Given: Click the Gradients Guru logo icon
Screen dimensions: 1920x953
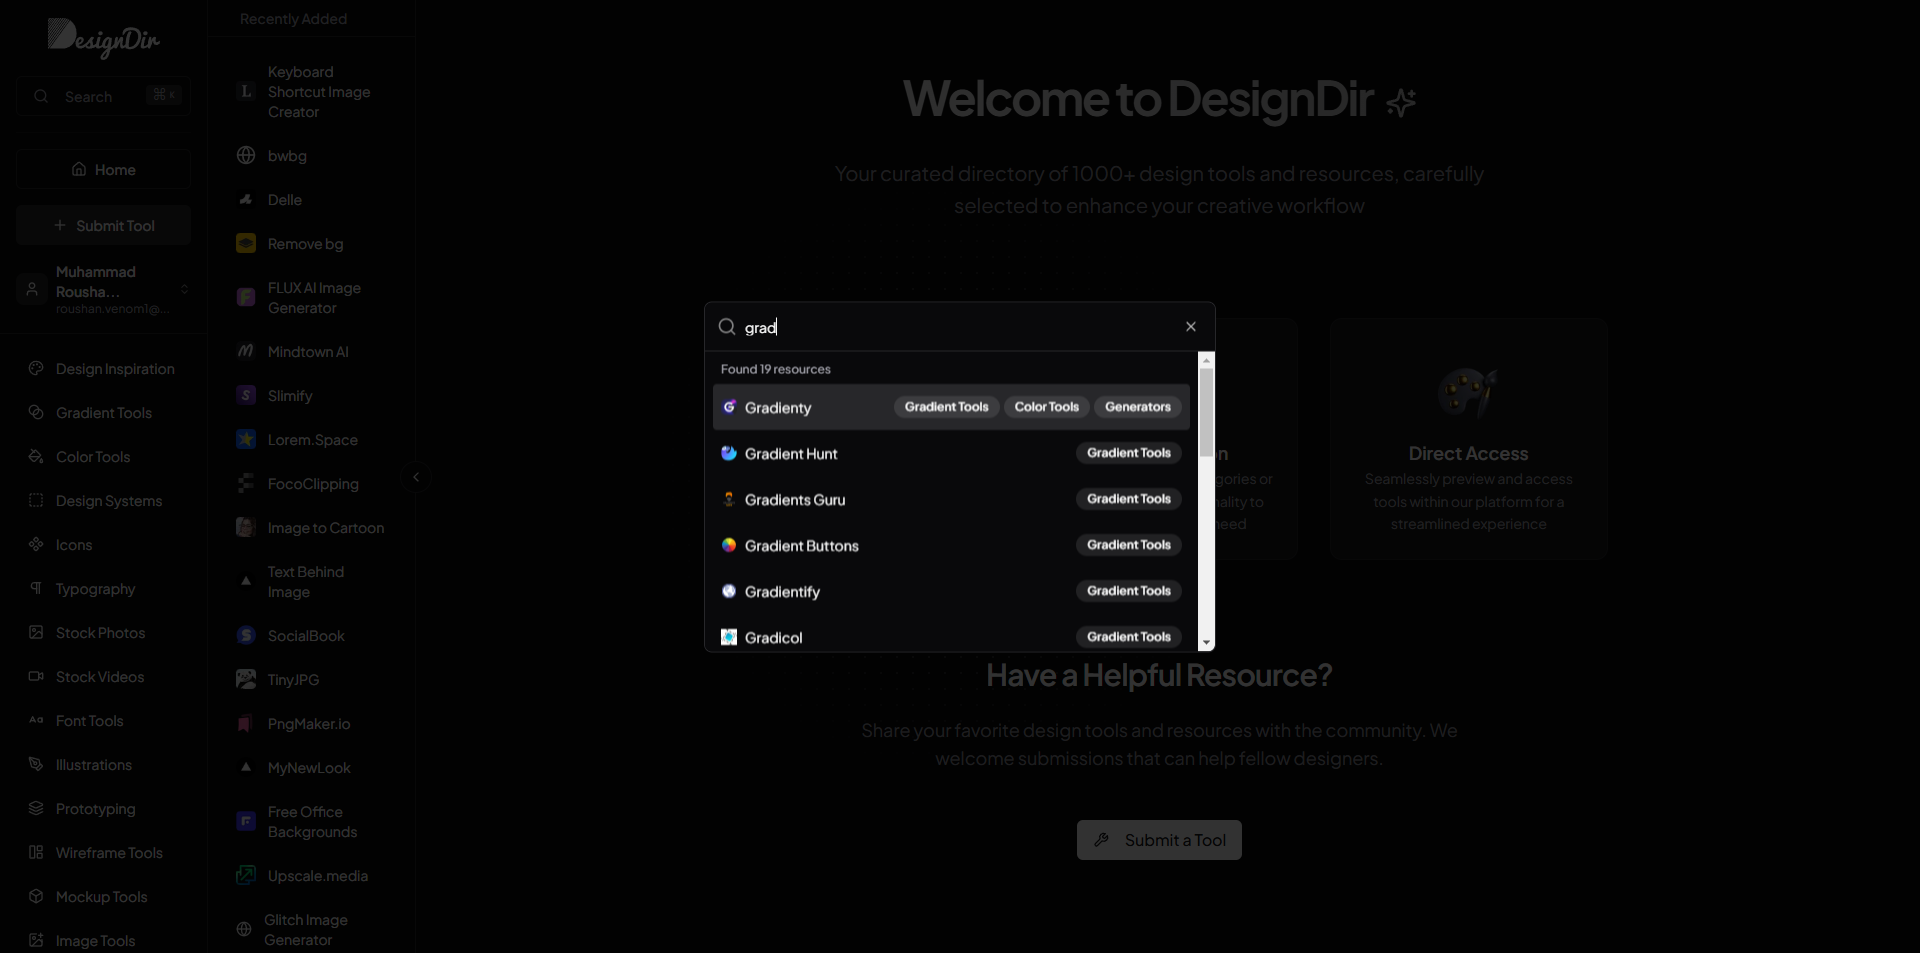Looking at the screenshot, I should click(729, 499).
